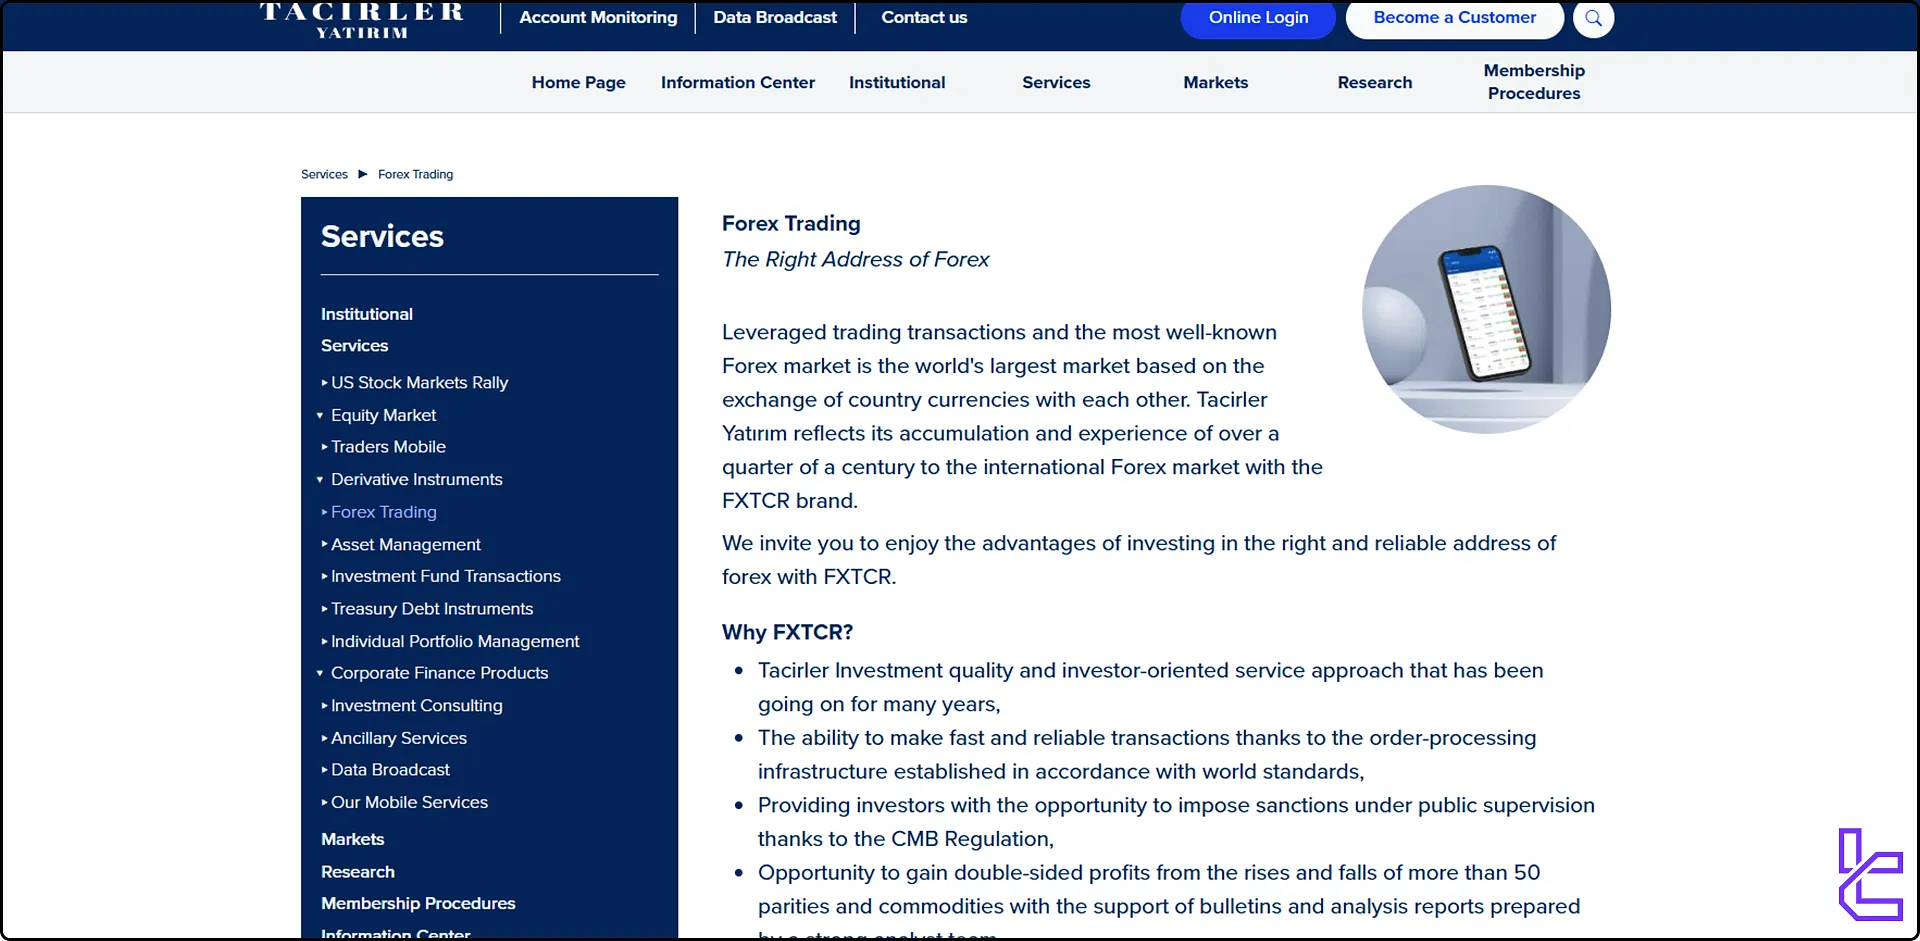Click 'The Right Address of Forex' subtitle
Viewport: 1920px width, 941px height.
855,260
